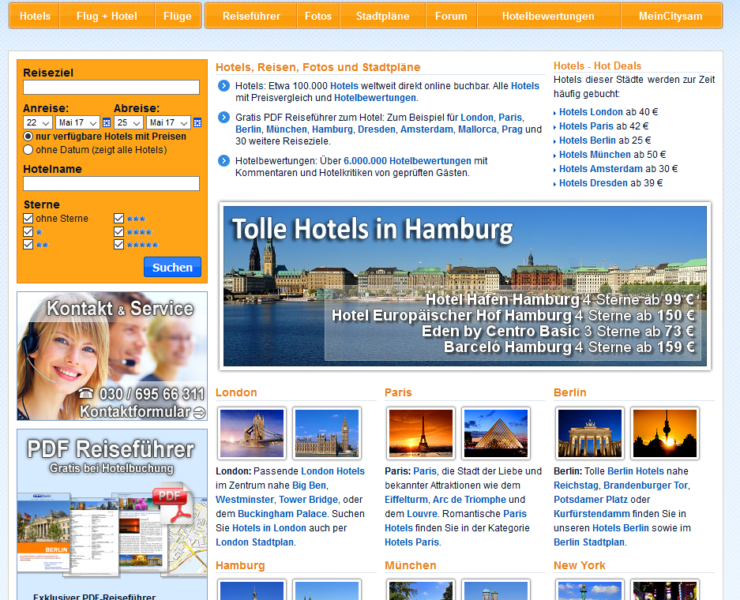This screenshot has height=600, width=740.
Task: Click the PDF Reiseführer banner heading
Action: pos(110,449)
